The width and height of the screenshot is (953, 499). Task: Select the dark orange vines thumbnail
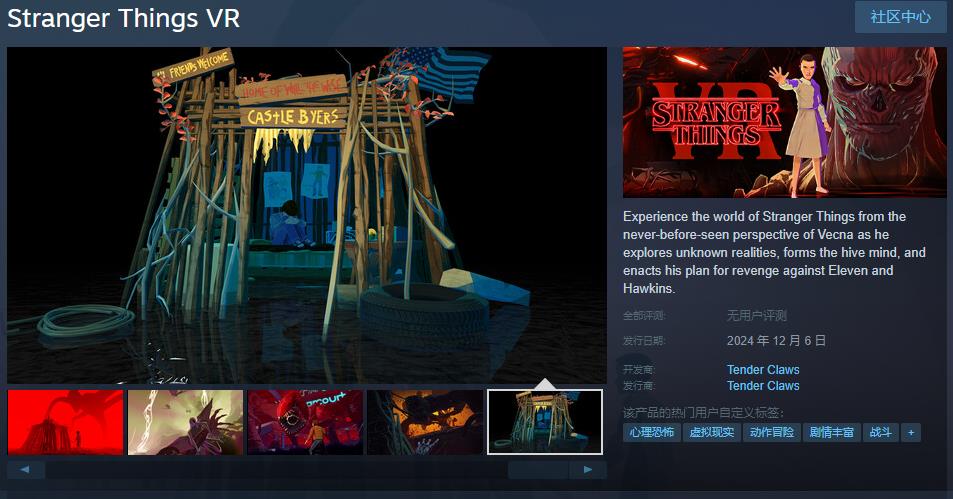pos(425,422)
